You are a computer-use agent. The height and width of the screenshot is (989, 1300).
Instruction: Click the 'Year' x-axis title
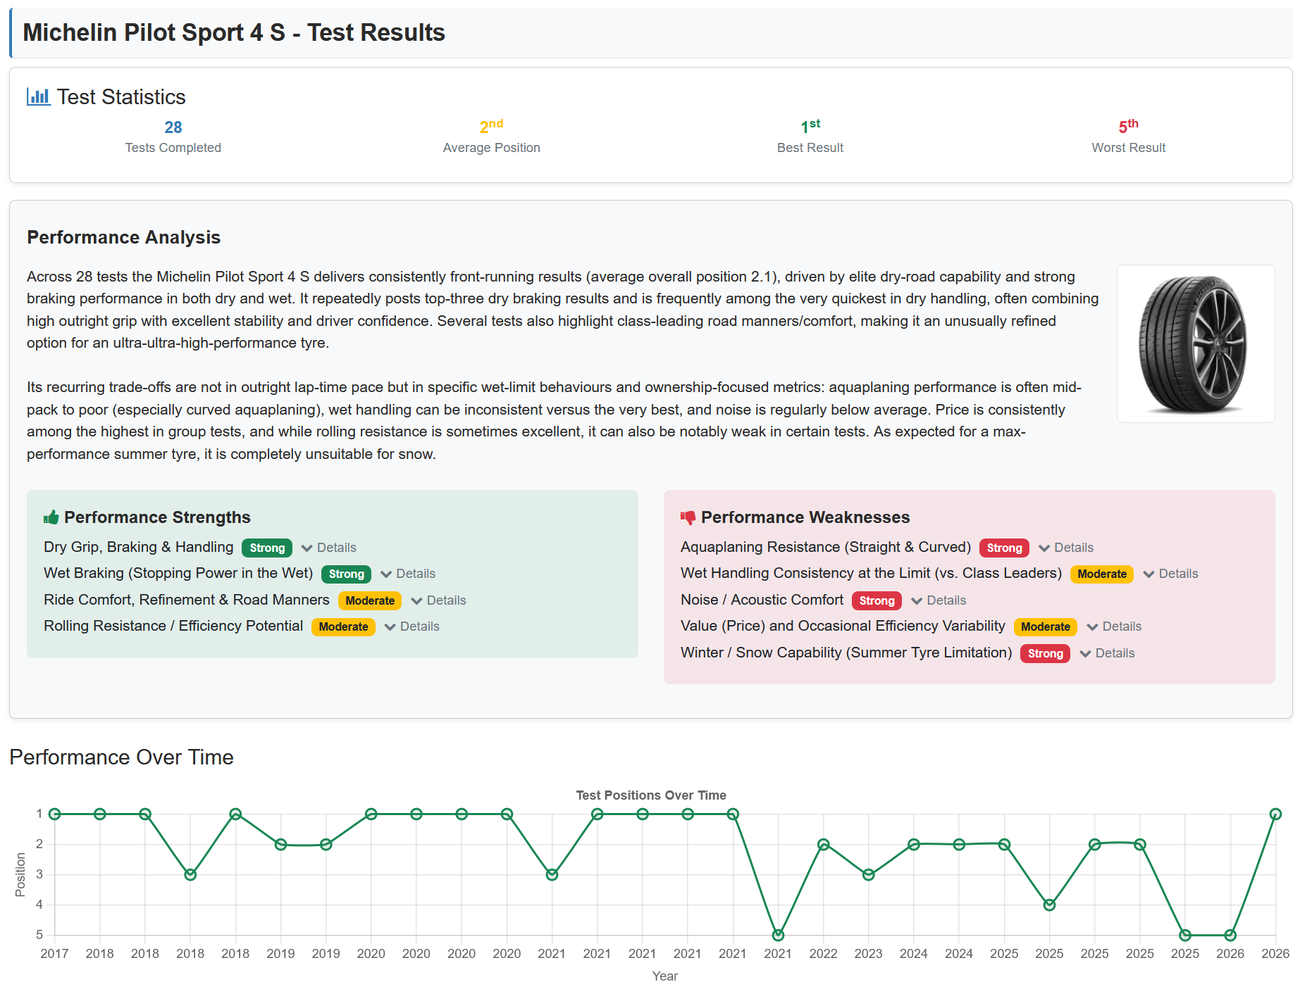click(665, 977)
